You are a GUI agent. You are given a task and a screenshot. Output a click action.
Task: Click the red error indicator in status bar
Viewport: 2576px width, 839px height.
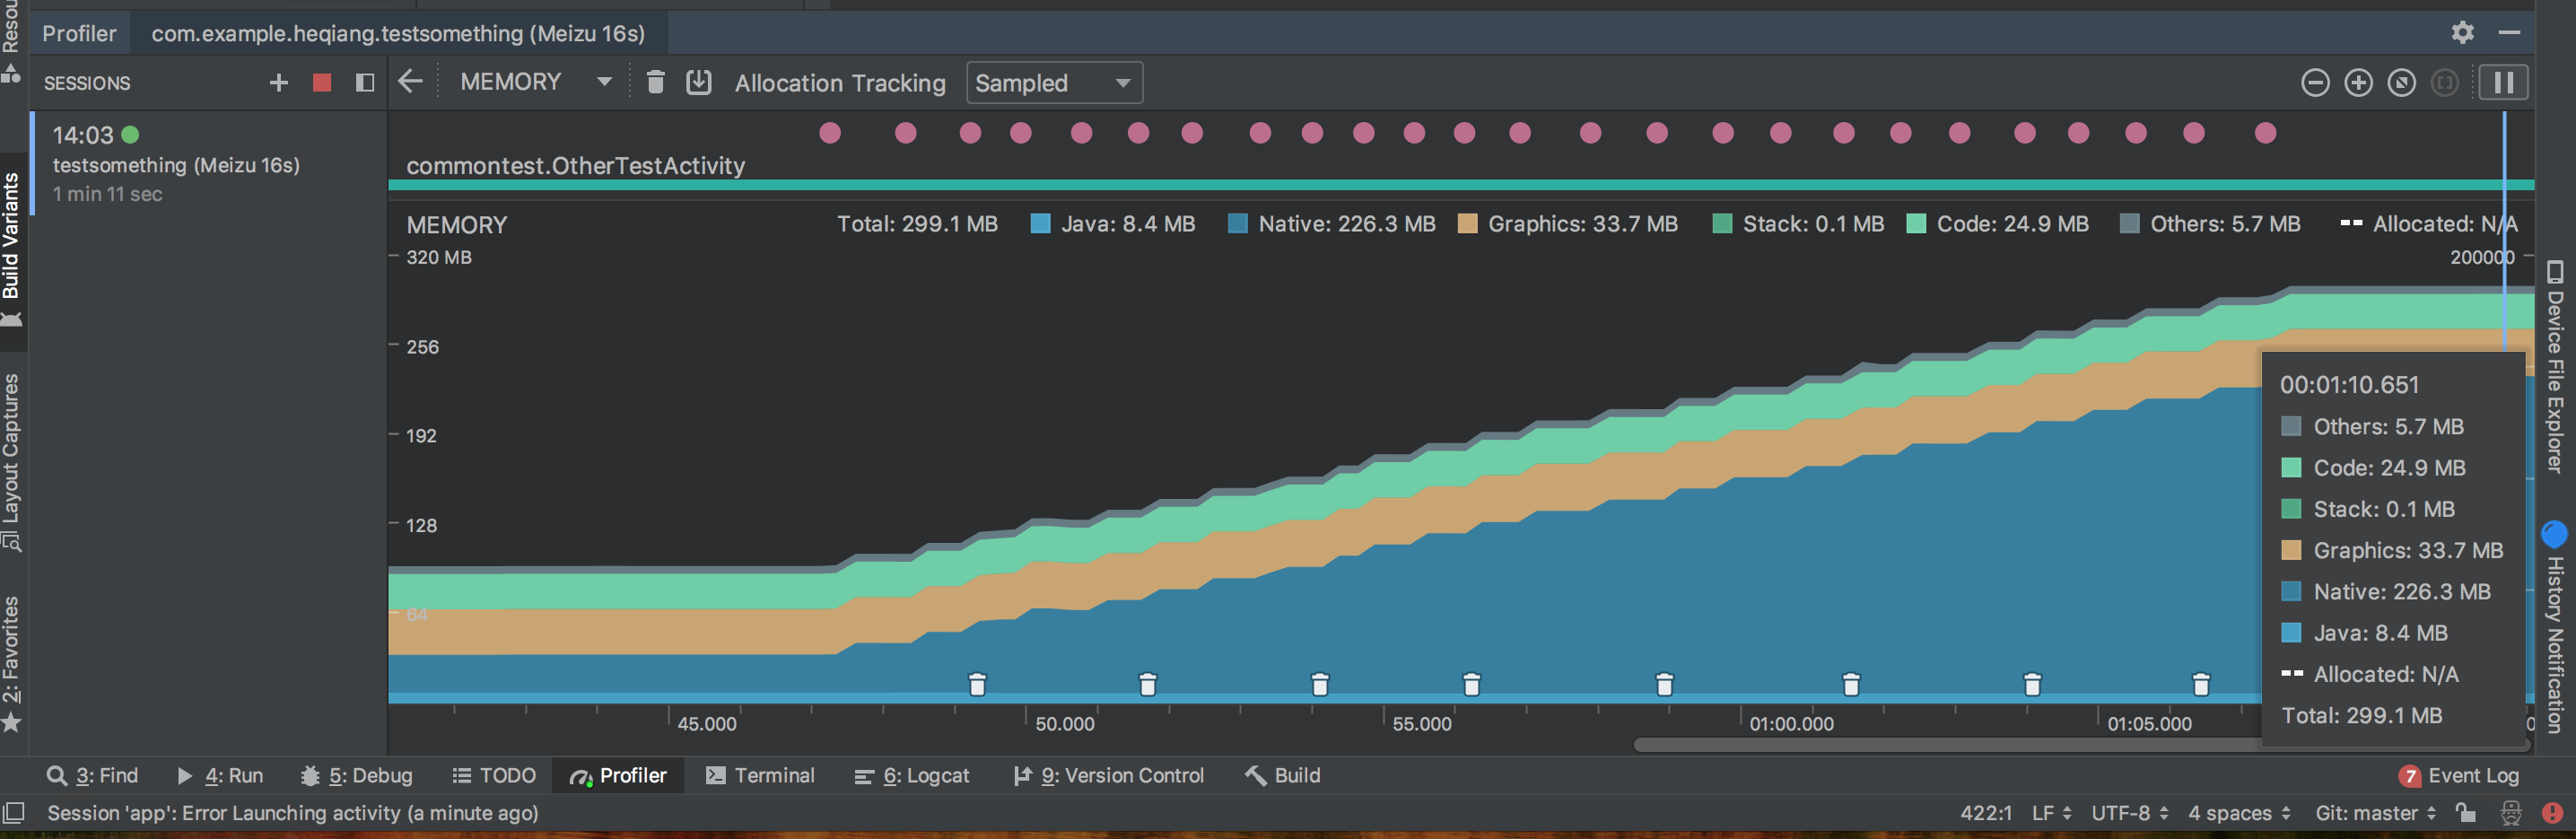tap(2551, 814)
